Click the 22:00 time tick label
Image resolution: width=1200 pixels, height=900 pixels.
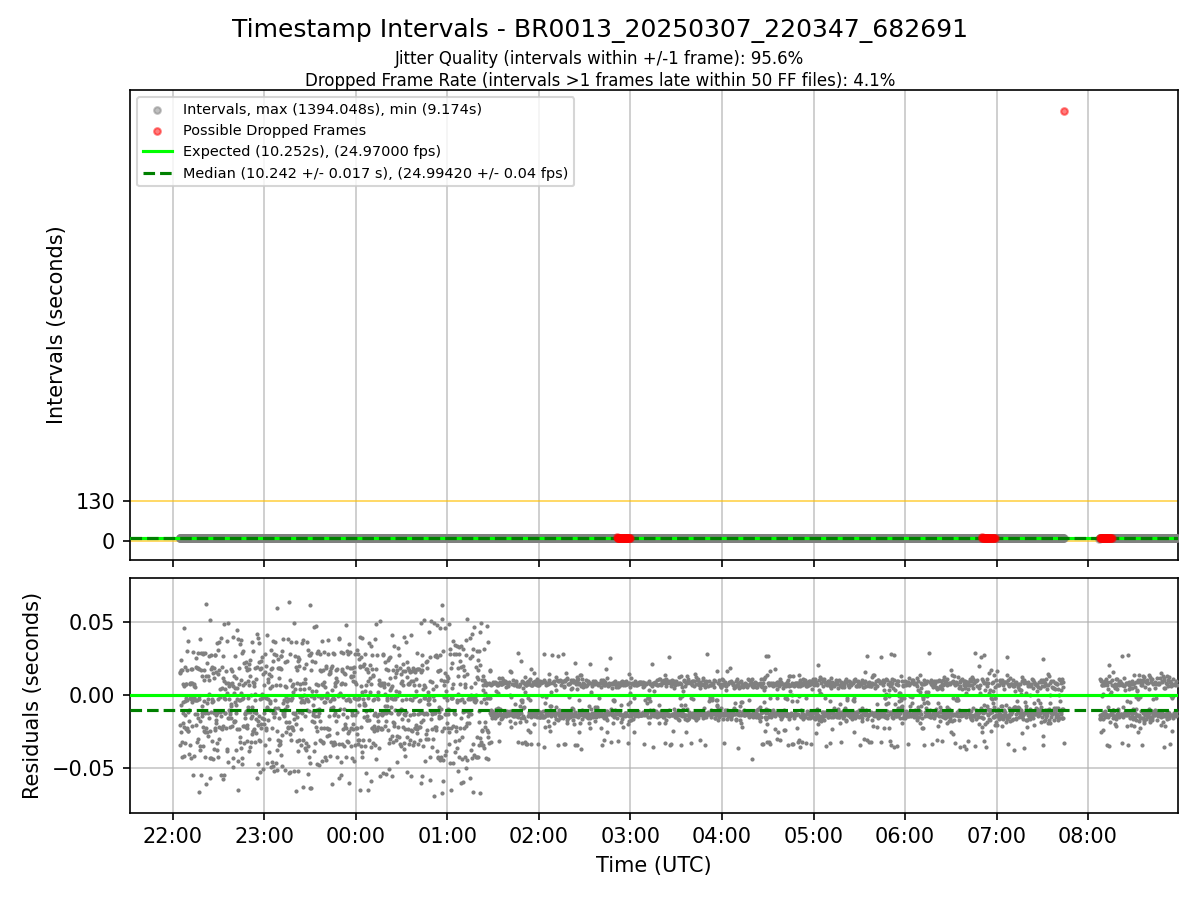pyautogui.click(x=173, y=835)
